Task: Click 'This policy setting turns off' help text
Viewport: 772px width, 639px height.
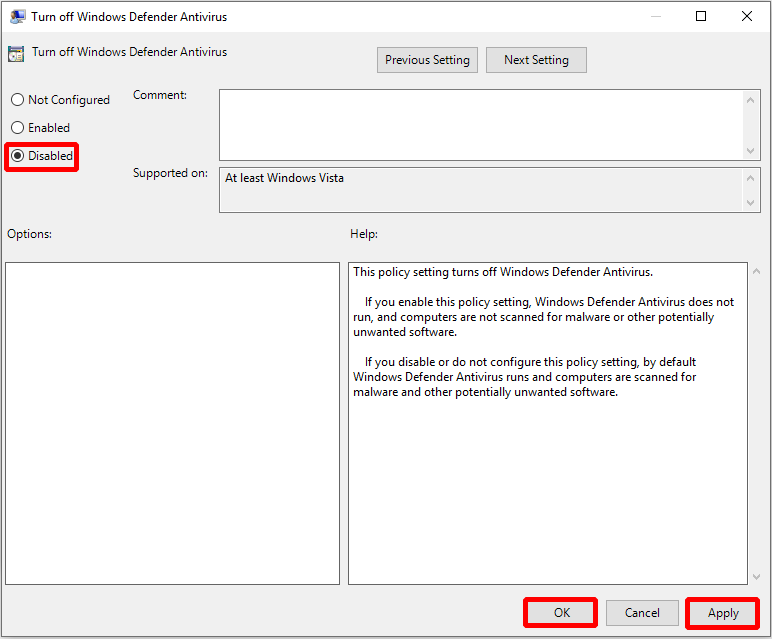Action: coord(503,272)
